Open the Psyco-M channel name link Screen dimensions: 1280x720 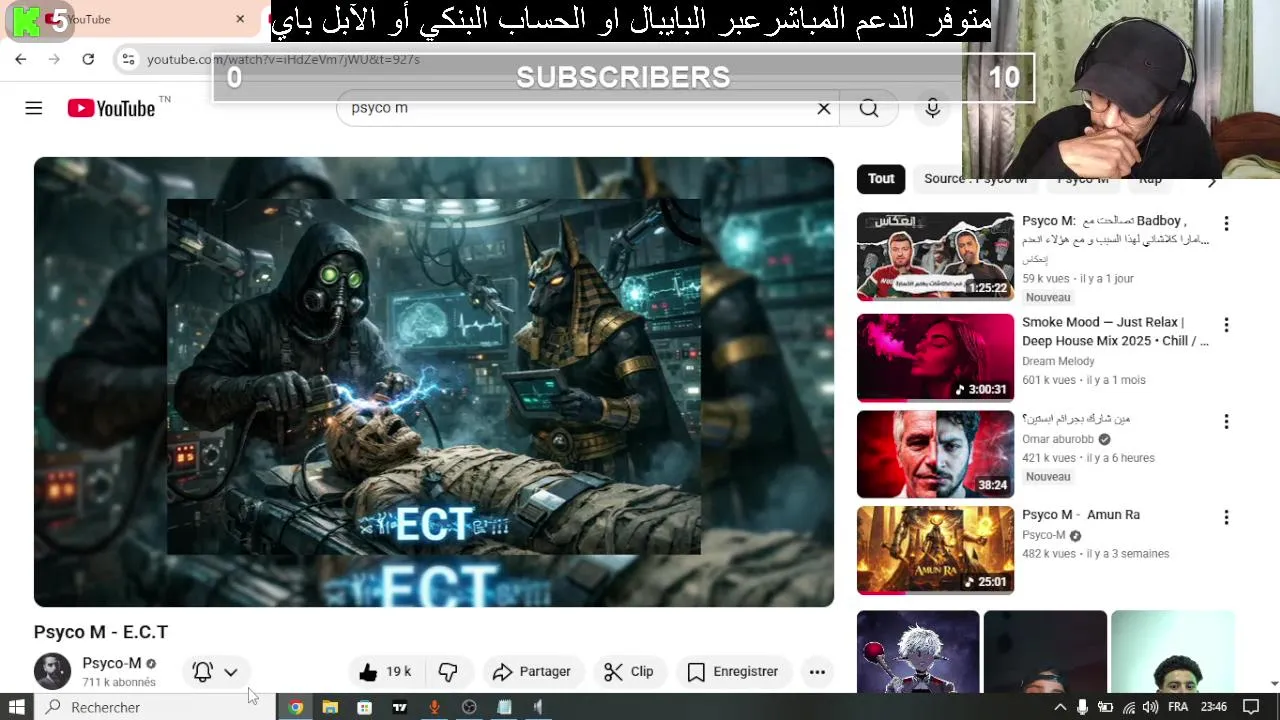click(x=112, y=663)
